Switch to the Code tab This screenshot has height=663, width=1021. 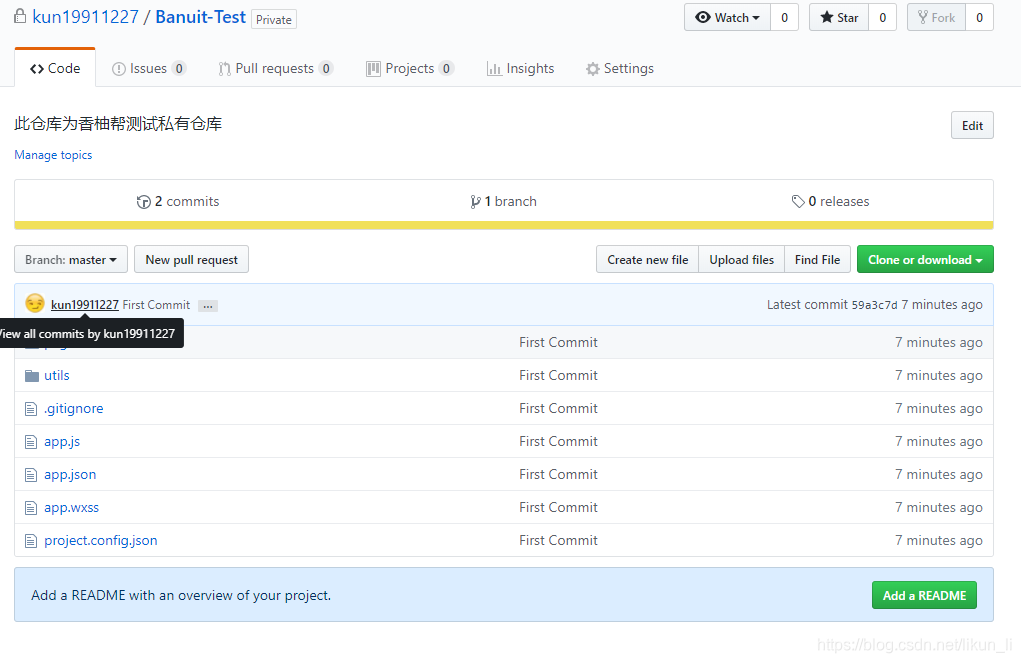coord(55,68)
